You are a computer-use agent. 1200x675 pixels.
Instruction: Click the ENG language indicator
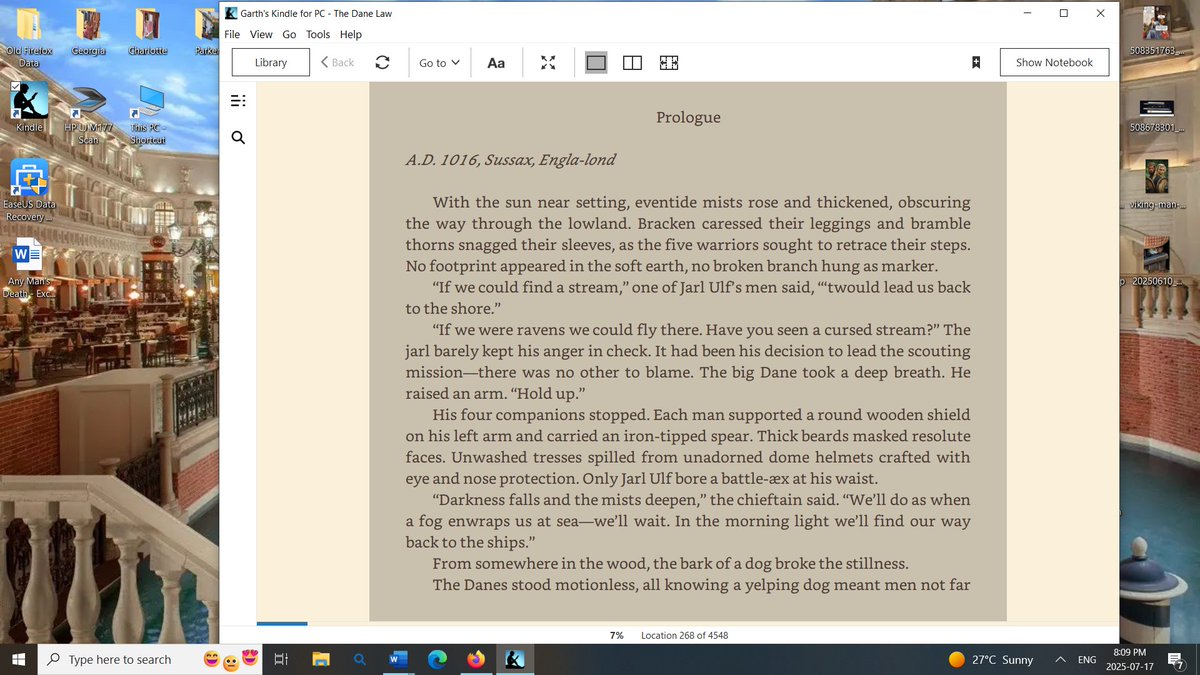click(x=1087, y=659)
